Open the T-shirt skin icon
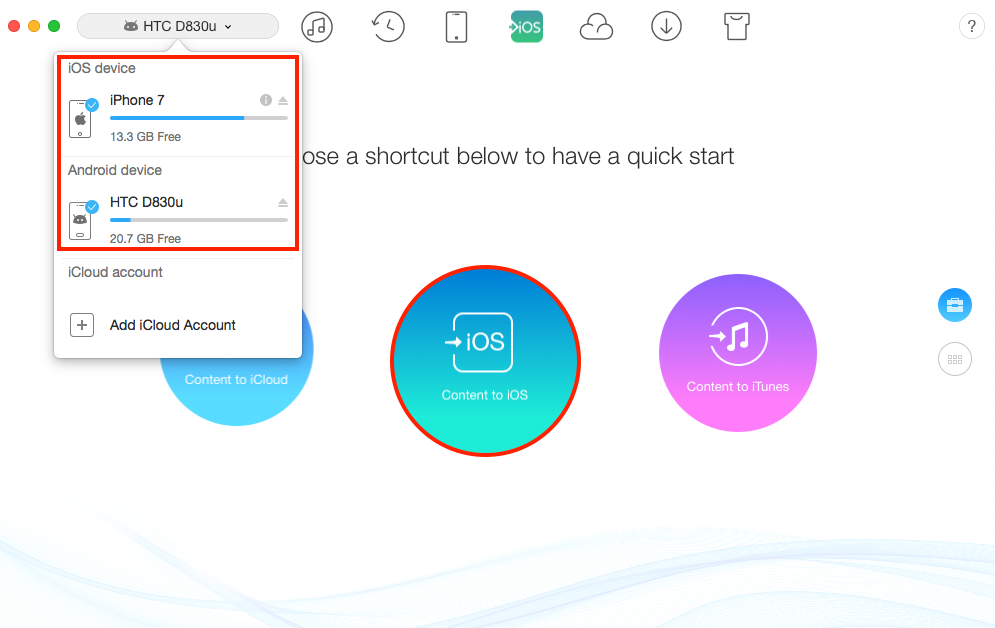Image resolution: width=995 pixels, height=628 pixels. [737, 27]
